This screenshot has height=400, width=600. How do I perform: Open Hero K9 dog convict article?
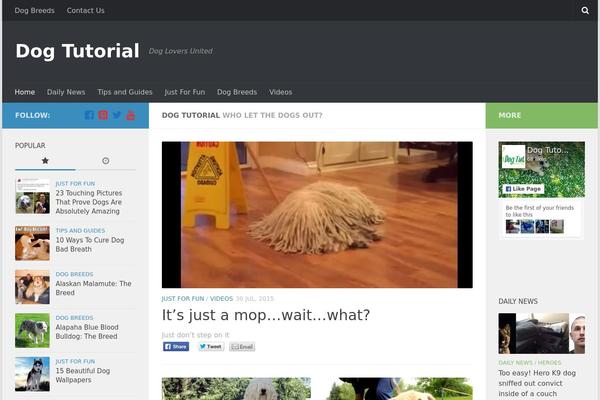pyautogui.click(x=537, y=383)
